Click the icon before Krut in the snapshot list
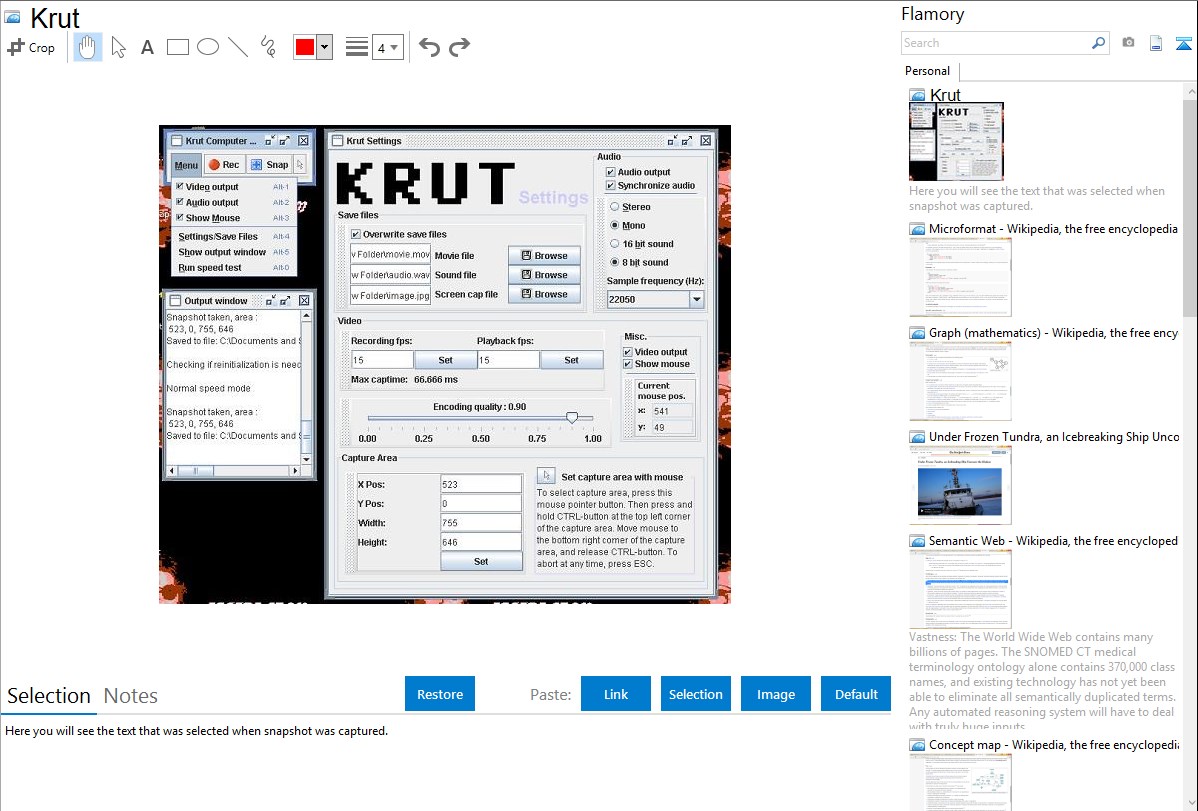Viewport: 1198px width, 811px height. [917, 95]
